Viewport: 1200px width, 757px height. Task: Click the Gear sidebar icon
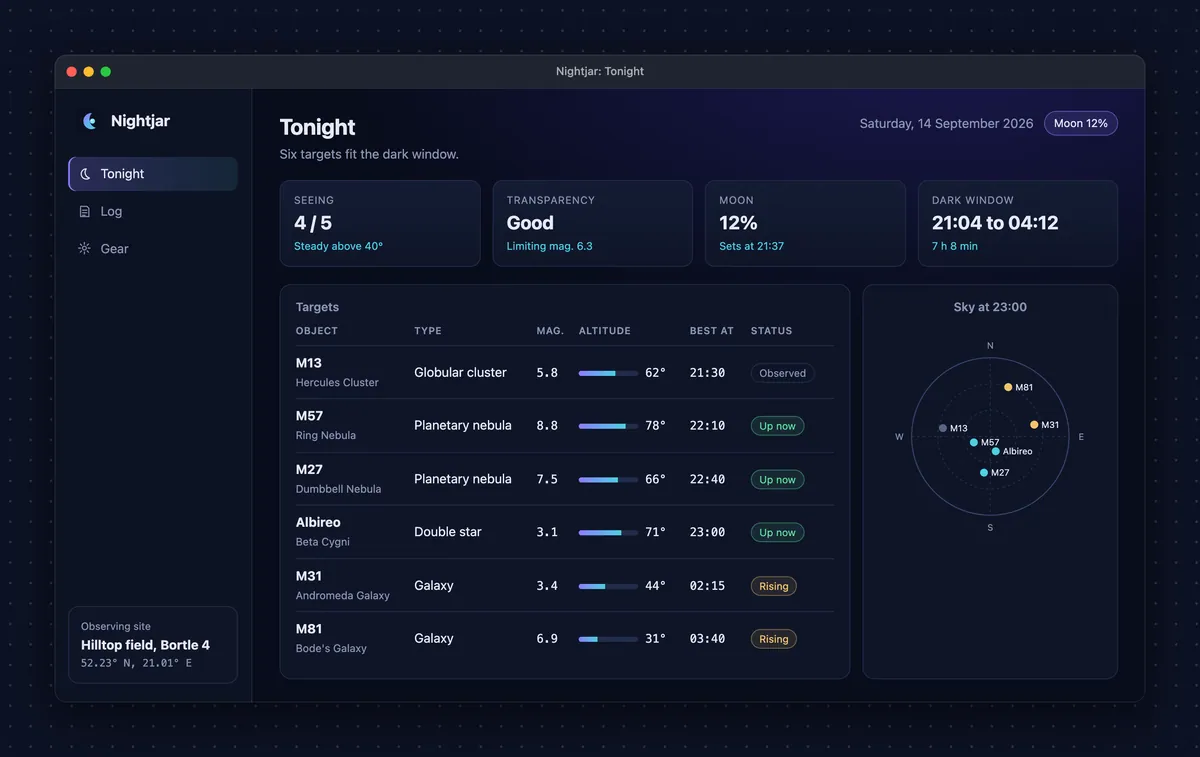click(85, 249)
